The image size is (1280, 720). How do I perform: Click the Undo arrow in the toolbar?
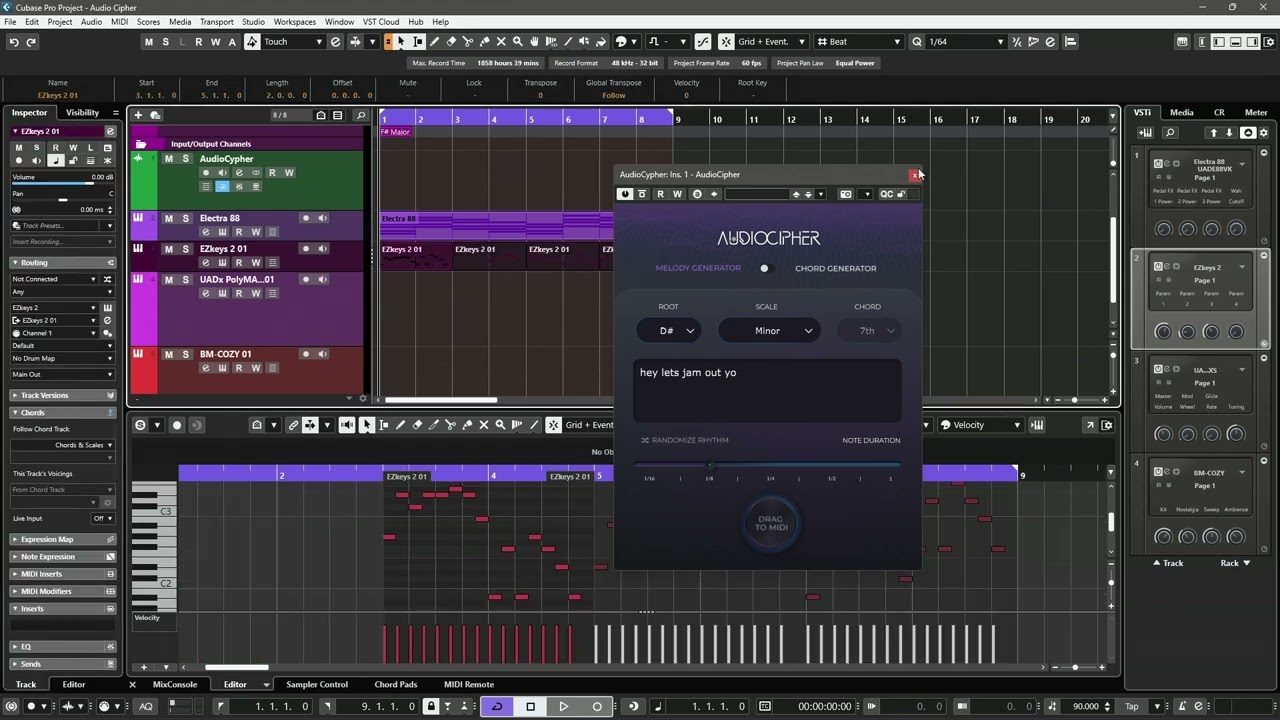pyautogui.click(x=14, y=42)
